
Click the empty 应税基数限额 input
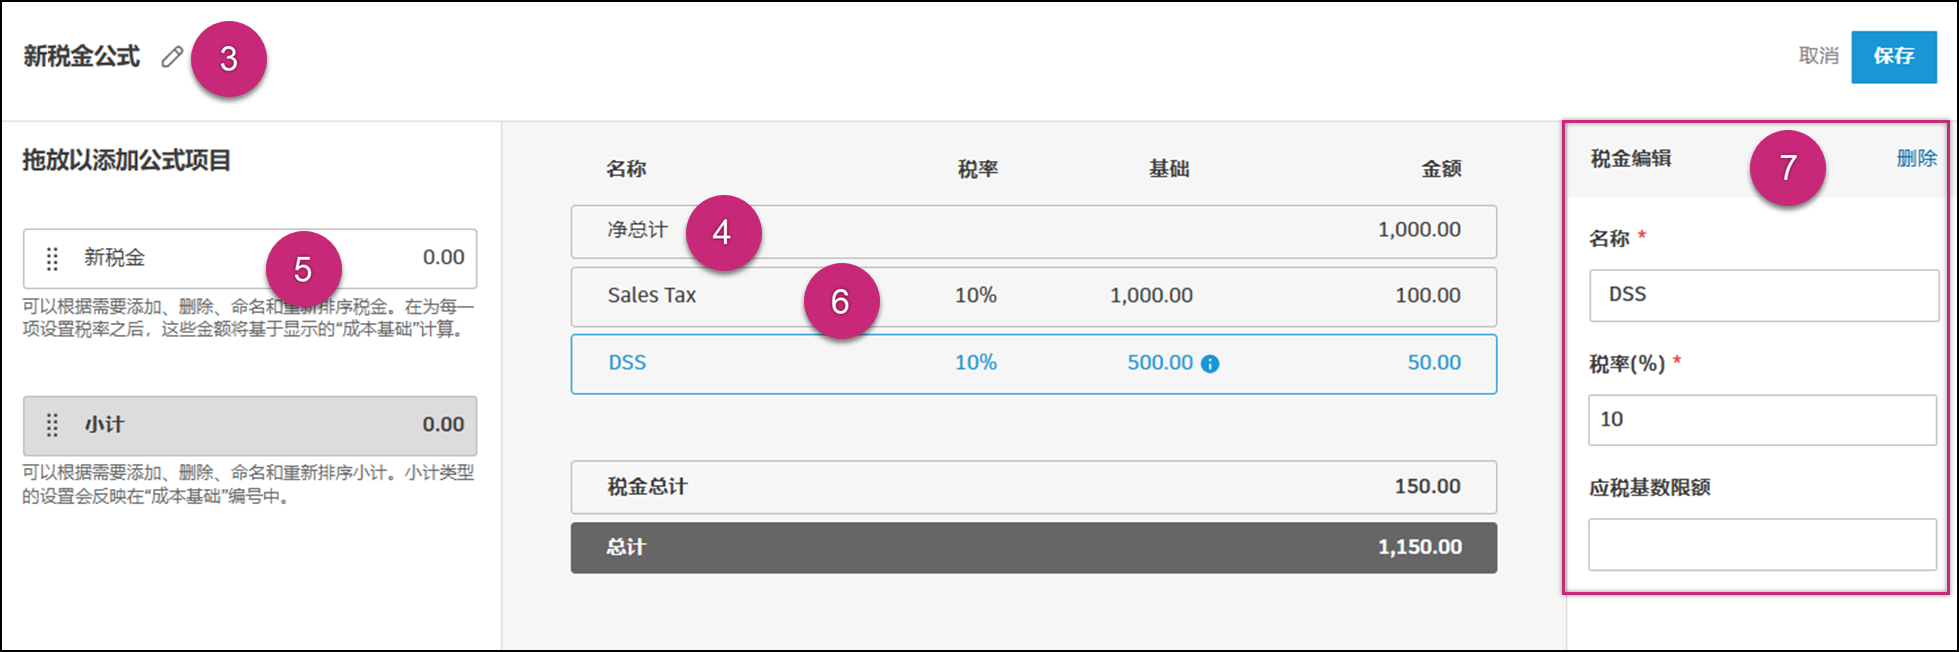click(x=1762, y=545)
